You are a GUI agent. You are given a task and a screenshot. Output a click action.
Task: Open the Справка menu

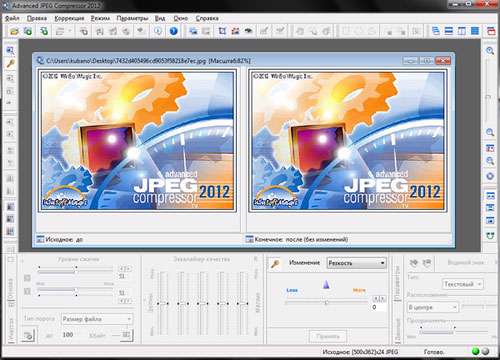point(207,18)
